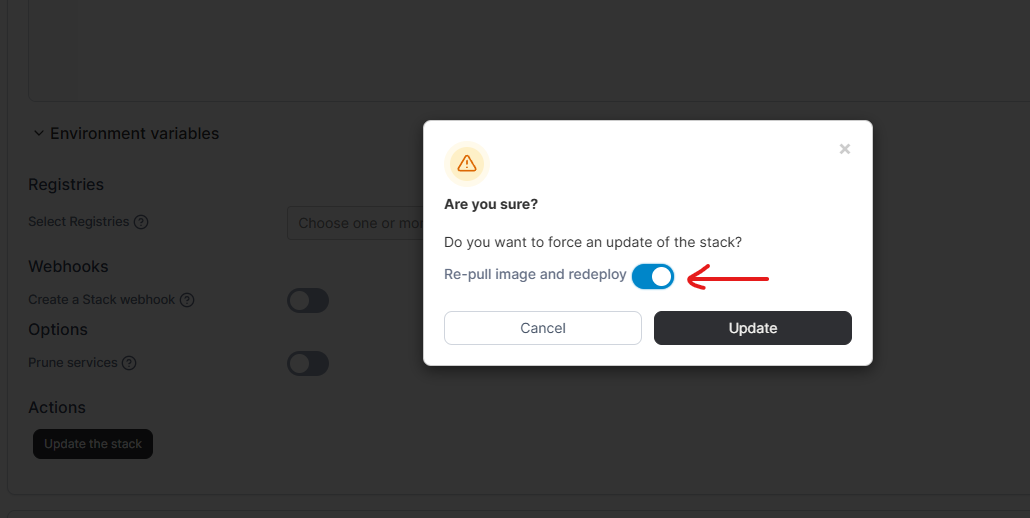The height and width of the screenshot is (518, 1030).
Task: Enable the Create a Stack webhook toggle
Action: [x=308, y=300]
